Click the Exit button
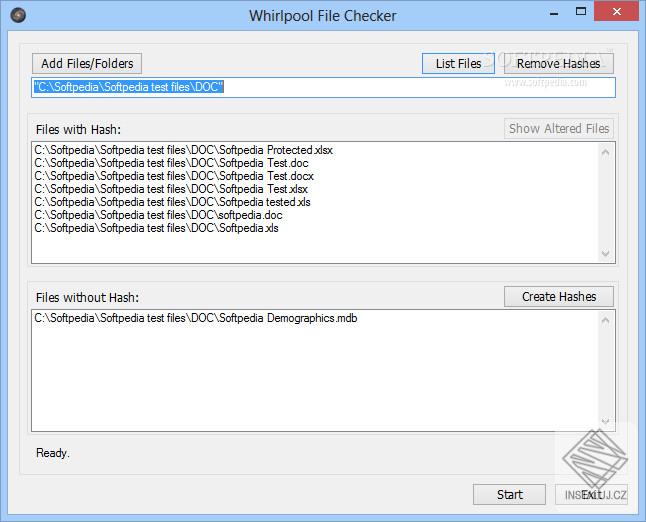This screenshot has height=522, width=646. 592,494
